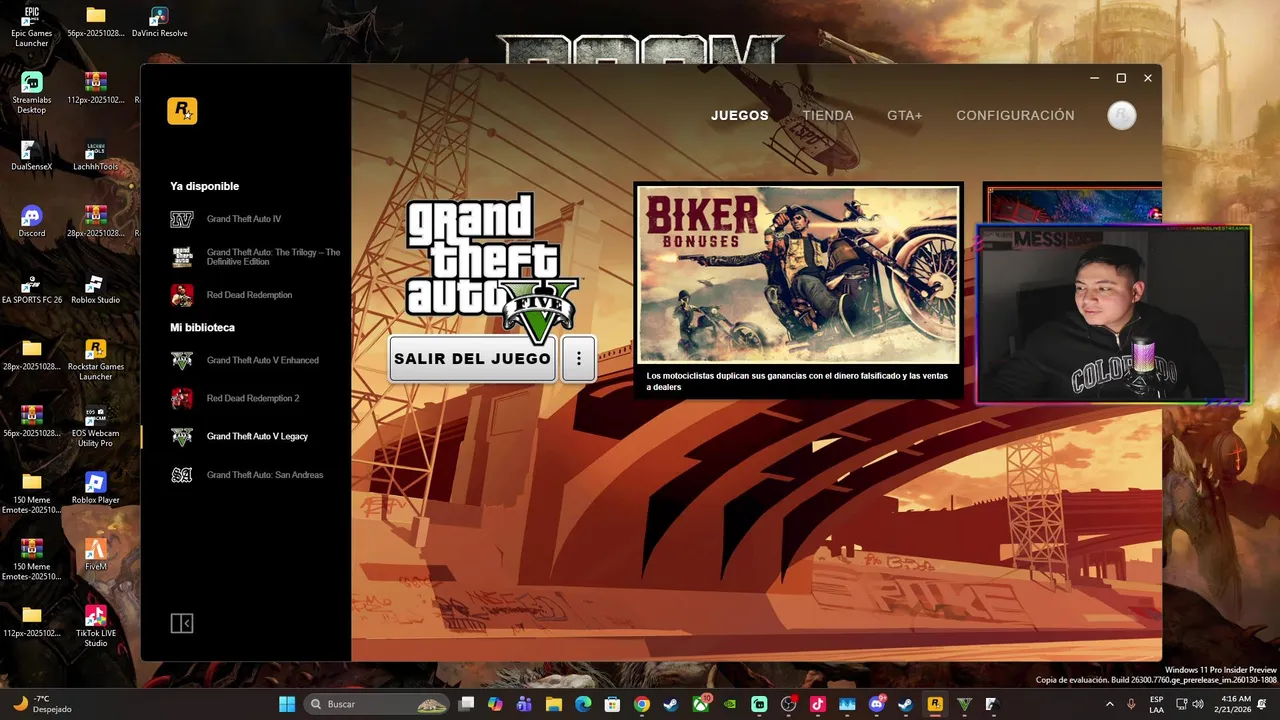
Task: Open TikTok LIVE Studio desktop shortcut
Action: (x=95, y=626)
